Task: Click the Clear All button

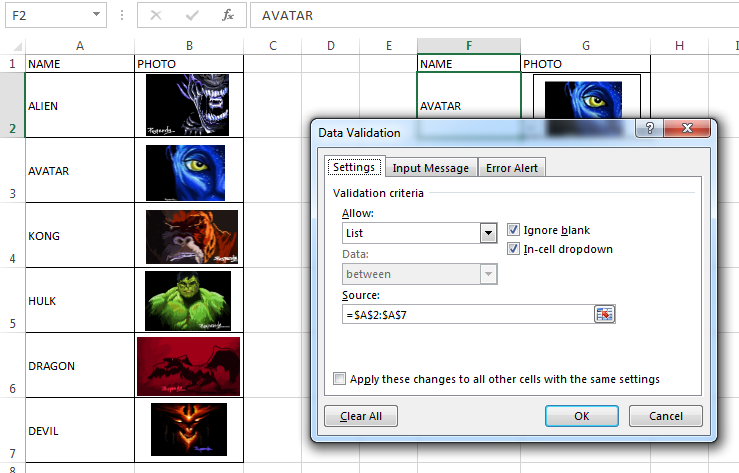Action: 361,416
